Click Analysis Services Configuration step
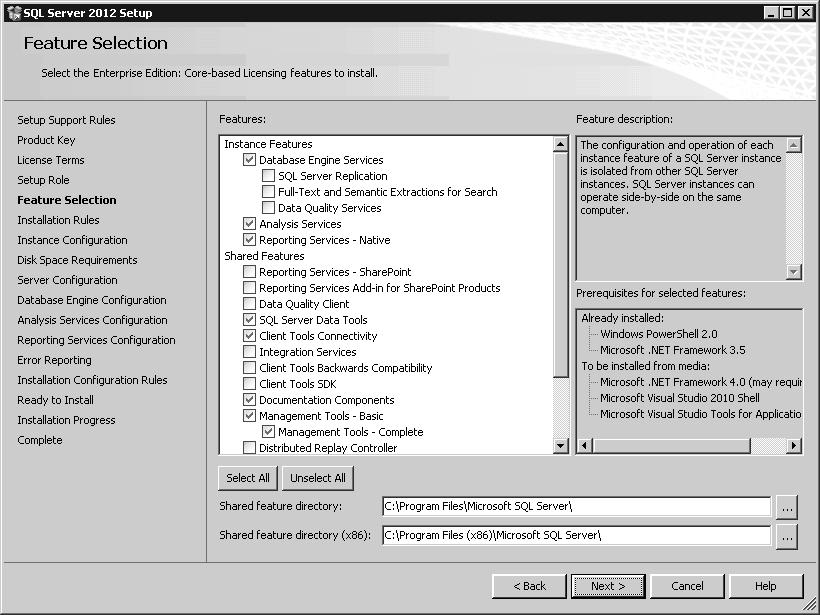The width and height of the screenshot is (820, 615). tap(92, 320)
